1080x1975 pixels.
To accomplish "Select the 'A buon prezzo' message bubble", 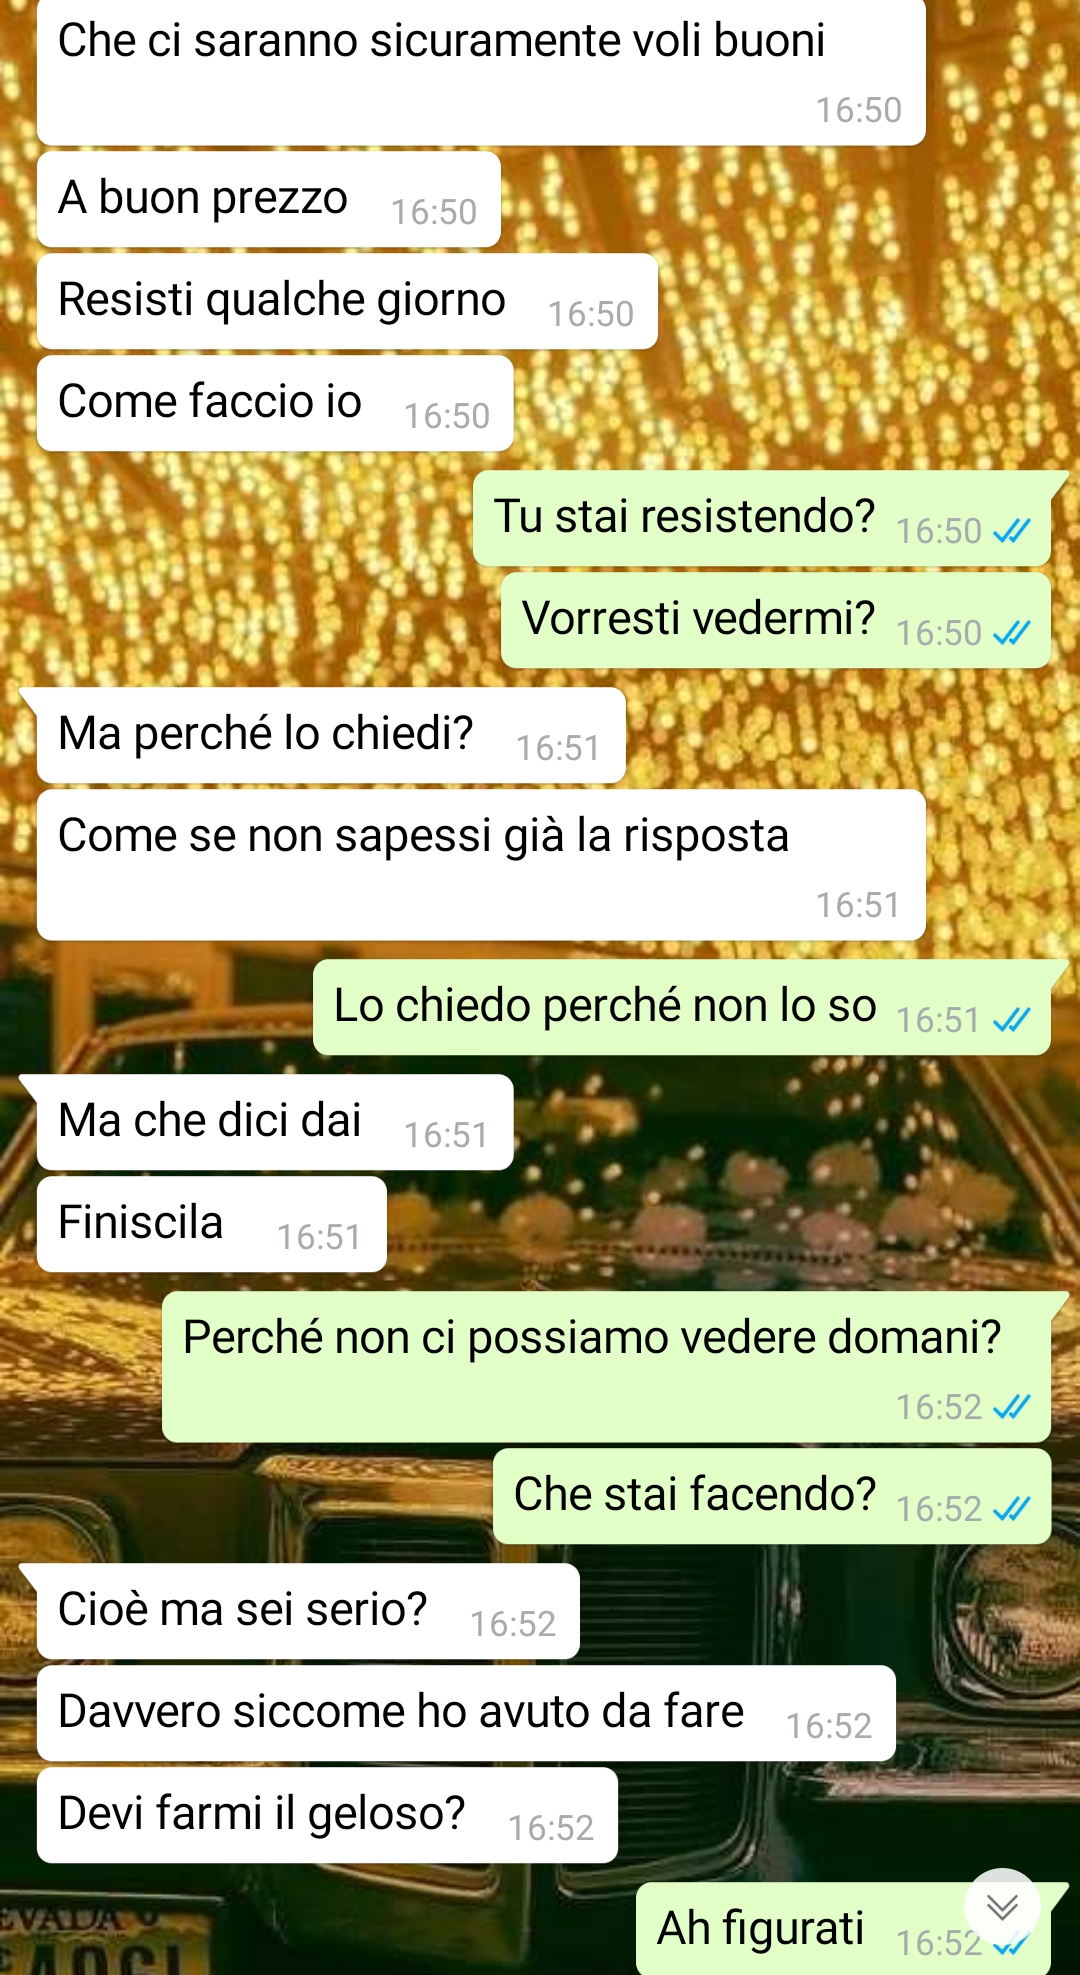I will [269, 199].
